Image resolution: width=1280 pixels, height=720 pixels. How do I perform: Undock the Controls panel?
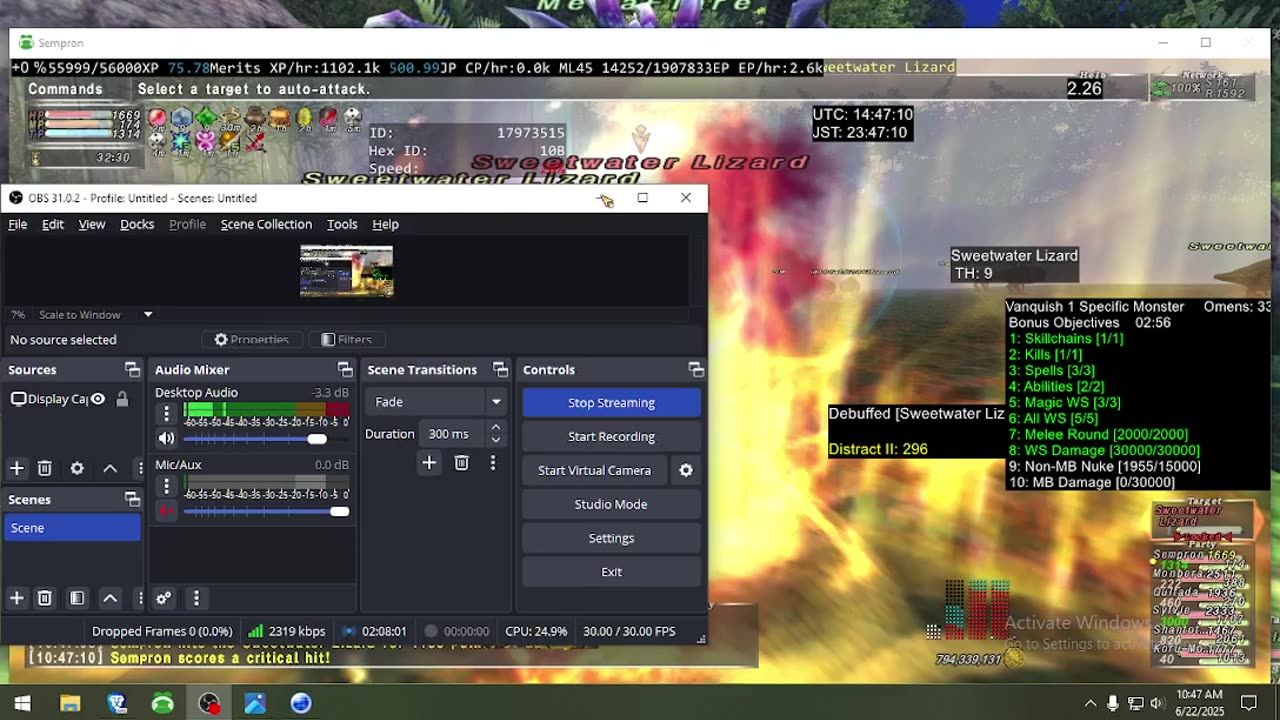point(696,370)
